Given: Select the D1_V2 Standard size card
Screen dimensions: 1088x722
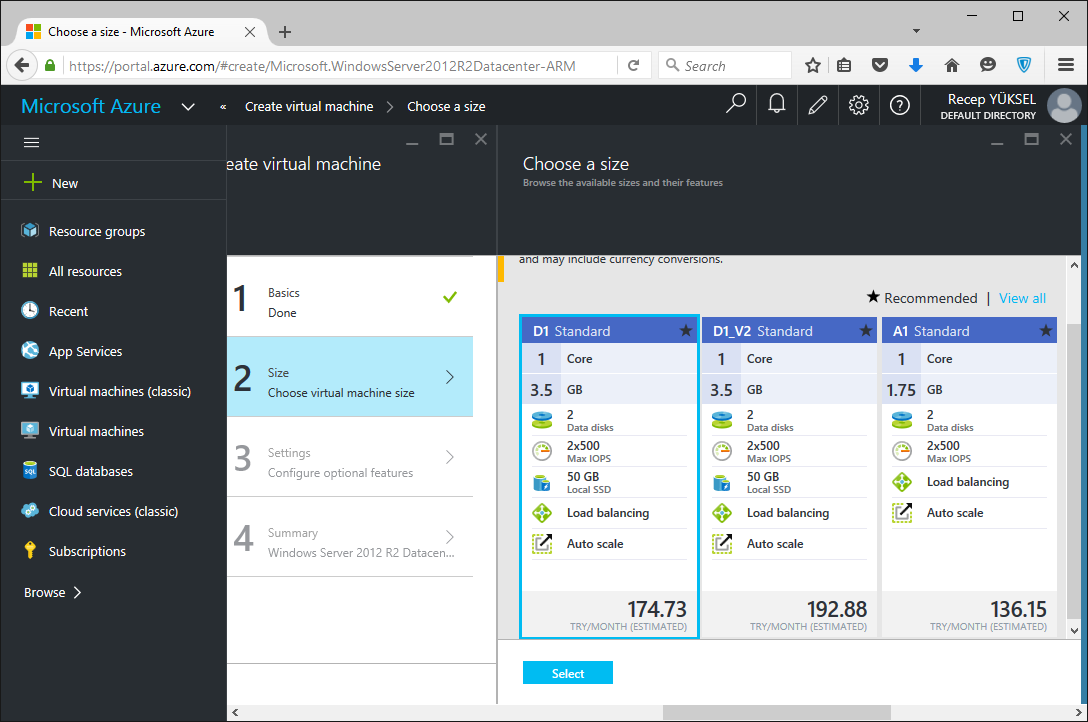Looking at the screenshot, I should coord(789,476).
